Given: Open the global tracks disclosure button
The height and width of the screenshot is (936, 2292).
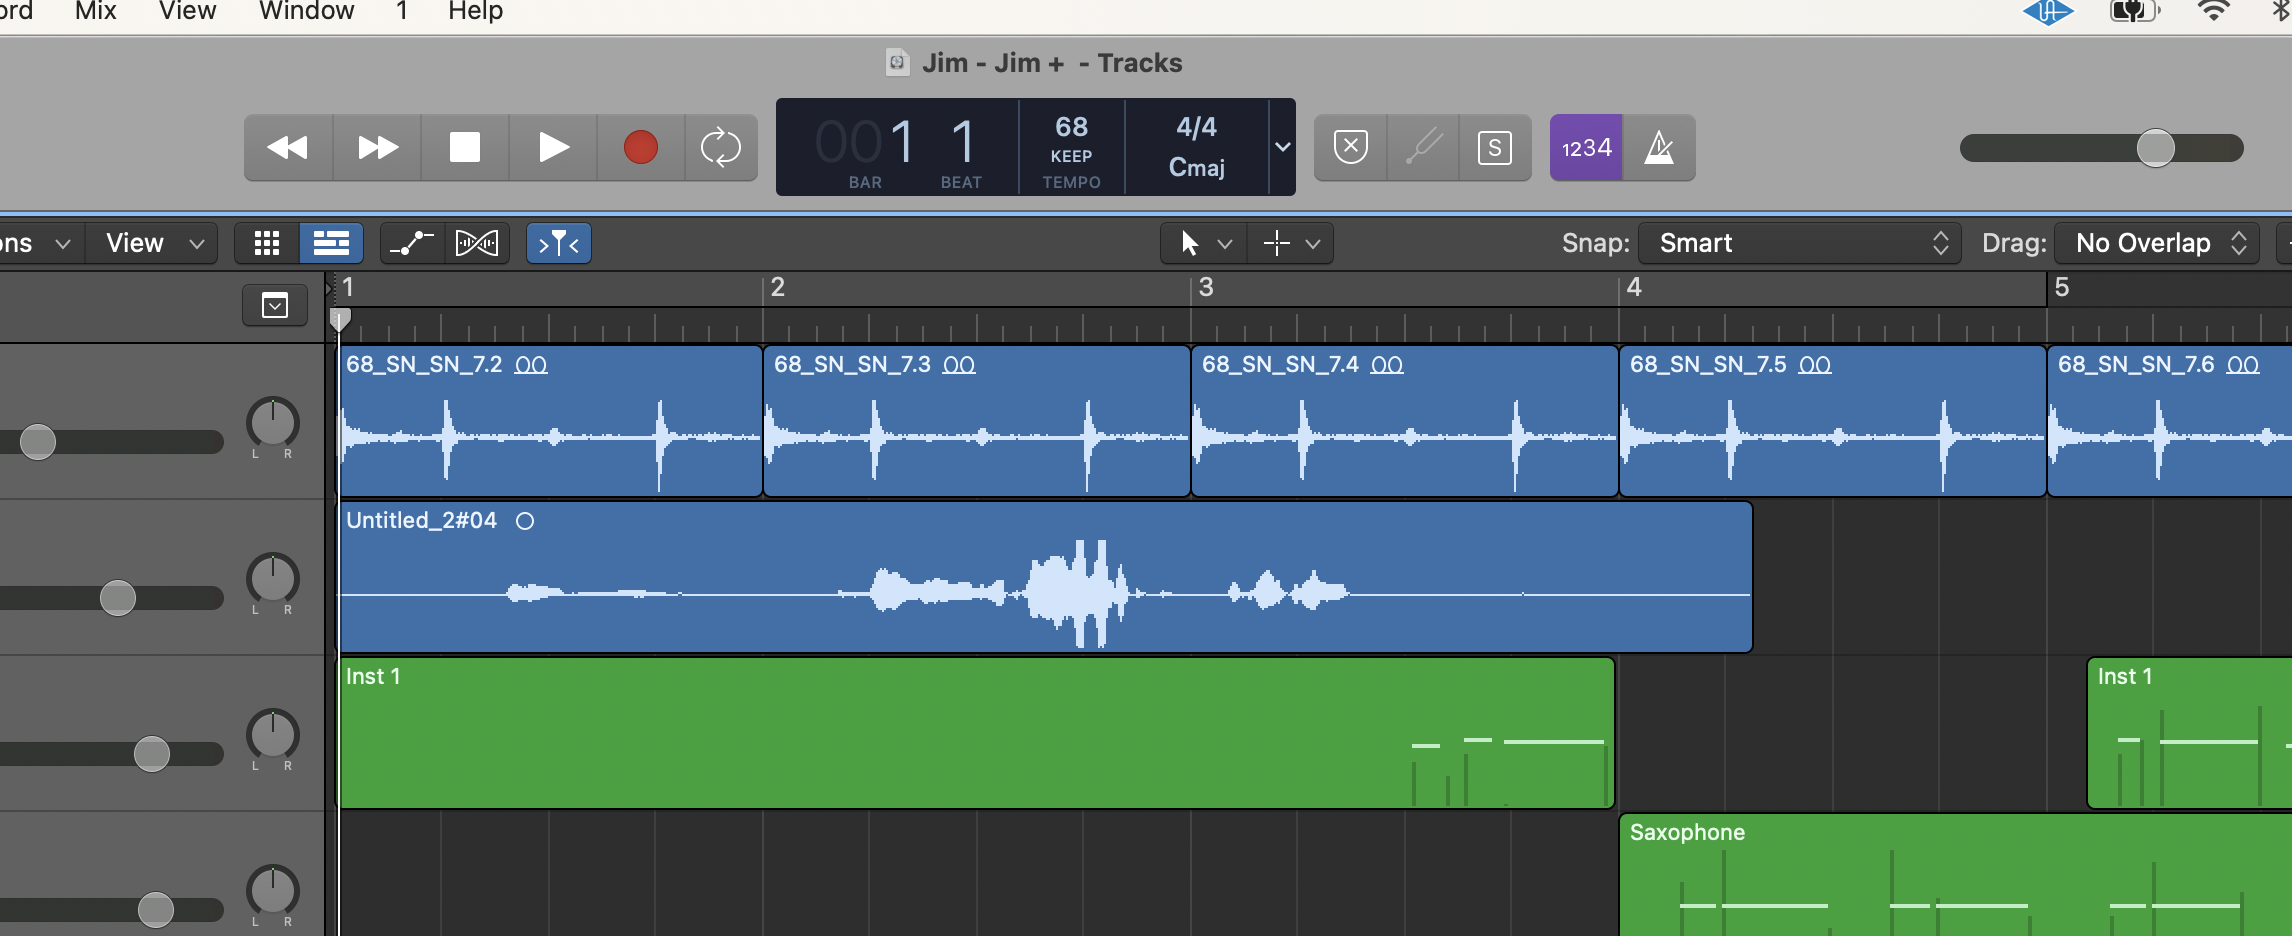Looking at the screenshot, I should tap(275, 305).
